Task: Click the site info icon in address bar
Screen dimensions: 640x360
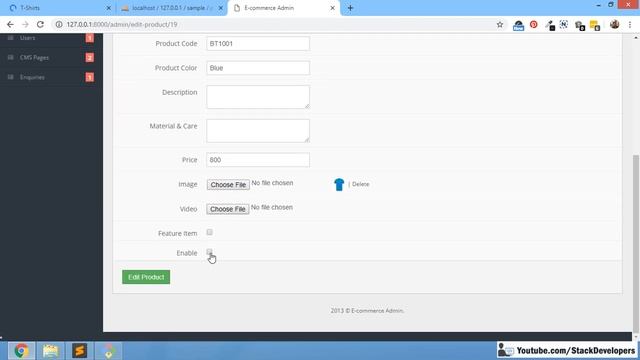Action: 59,24
